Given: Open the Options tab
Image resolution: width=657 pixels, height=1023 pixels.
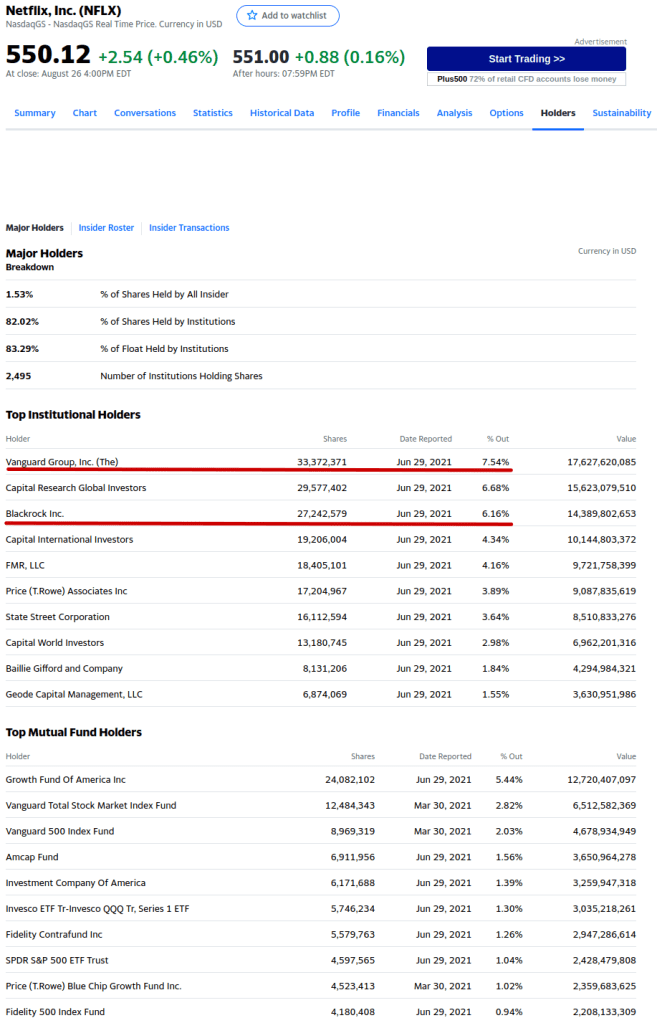Looking at the screenshot, I should pos(506,113).
